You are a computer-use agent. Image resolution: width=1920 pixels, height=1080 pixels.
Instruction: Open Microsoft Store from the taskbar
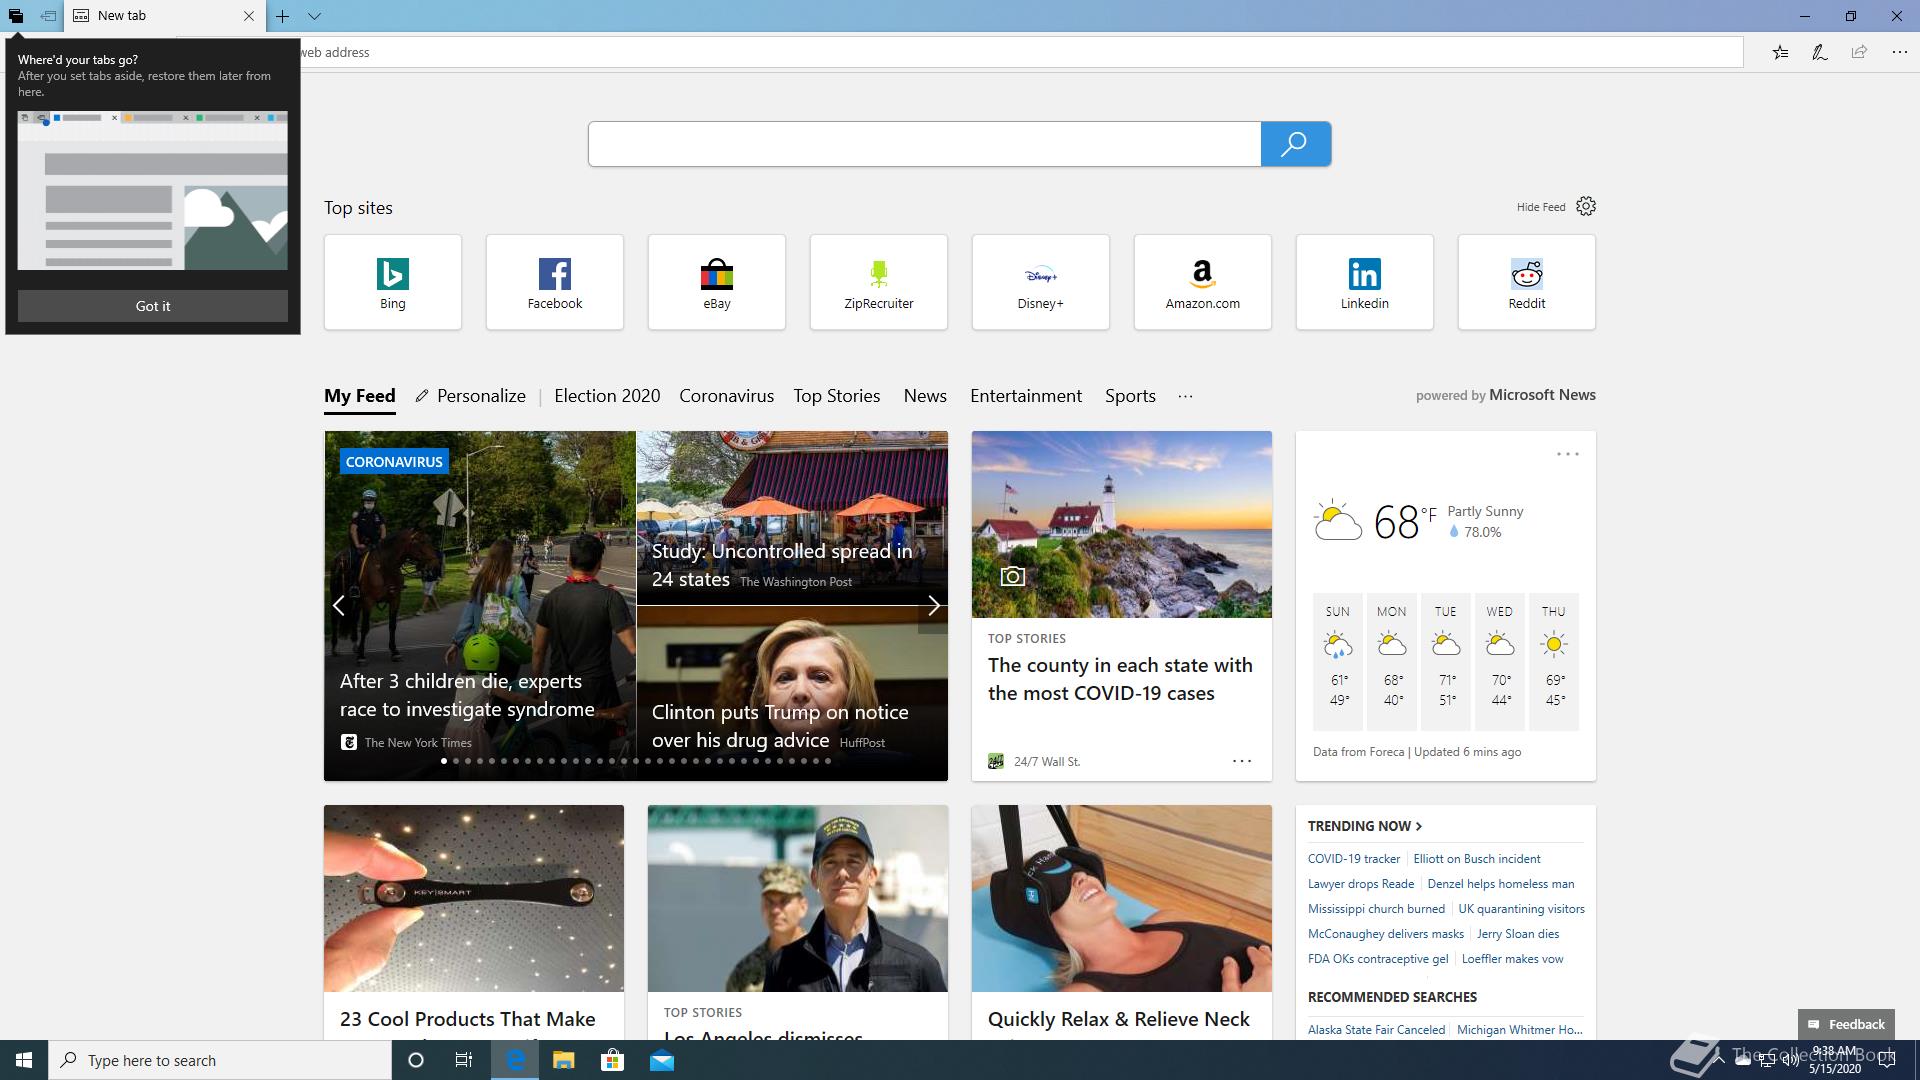(612, 1060)
